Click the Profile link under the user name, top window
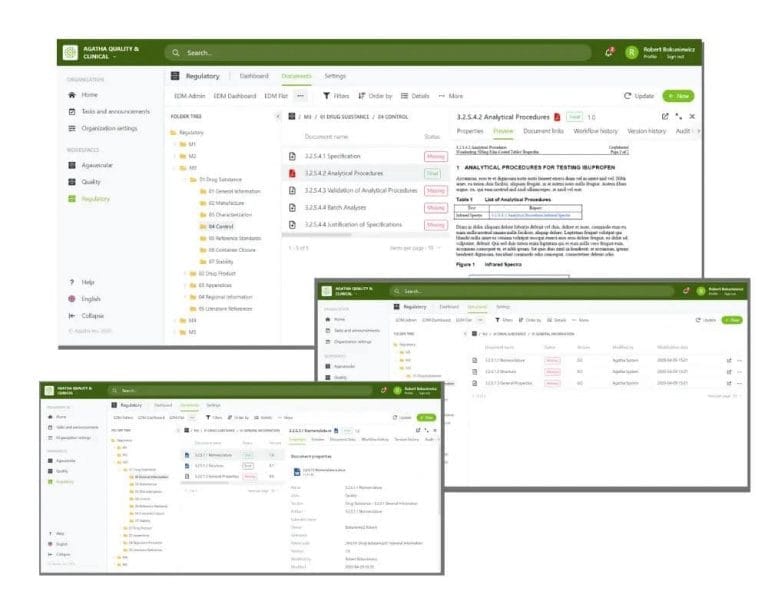This screenshot has height=614, width=768. (650, 57)
